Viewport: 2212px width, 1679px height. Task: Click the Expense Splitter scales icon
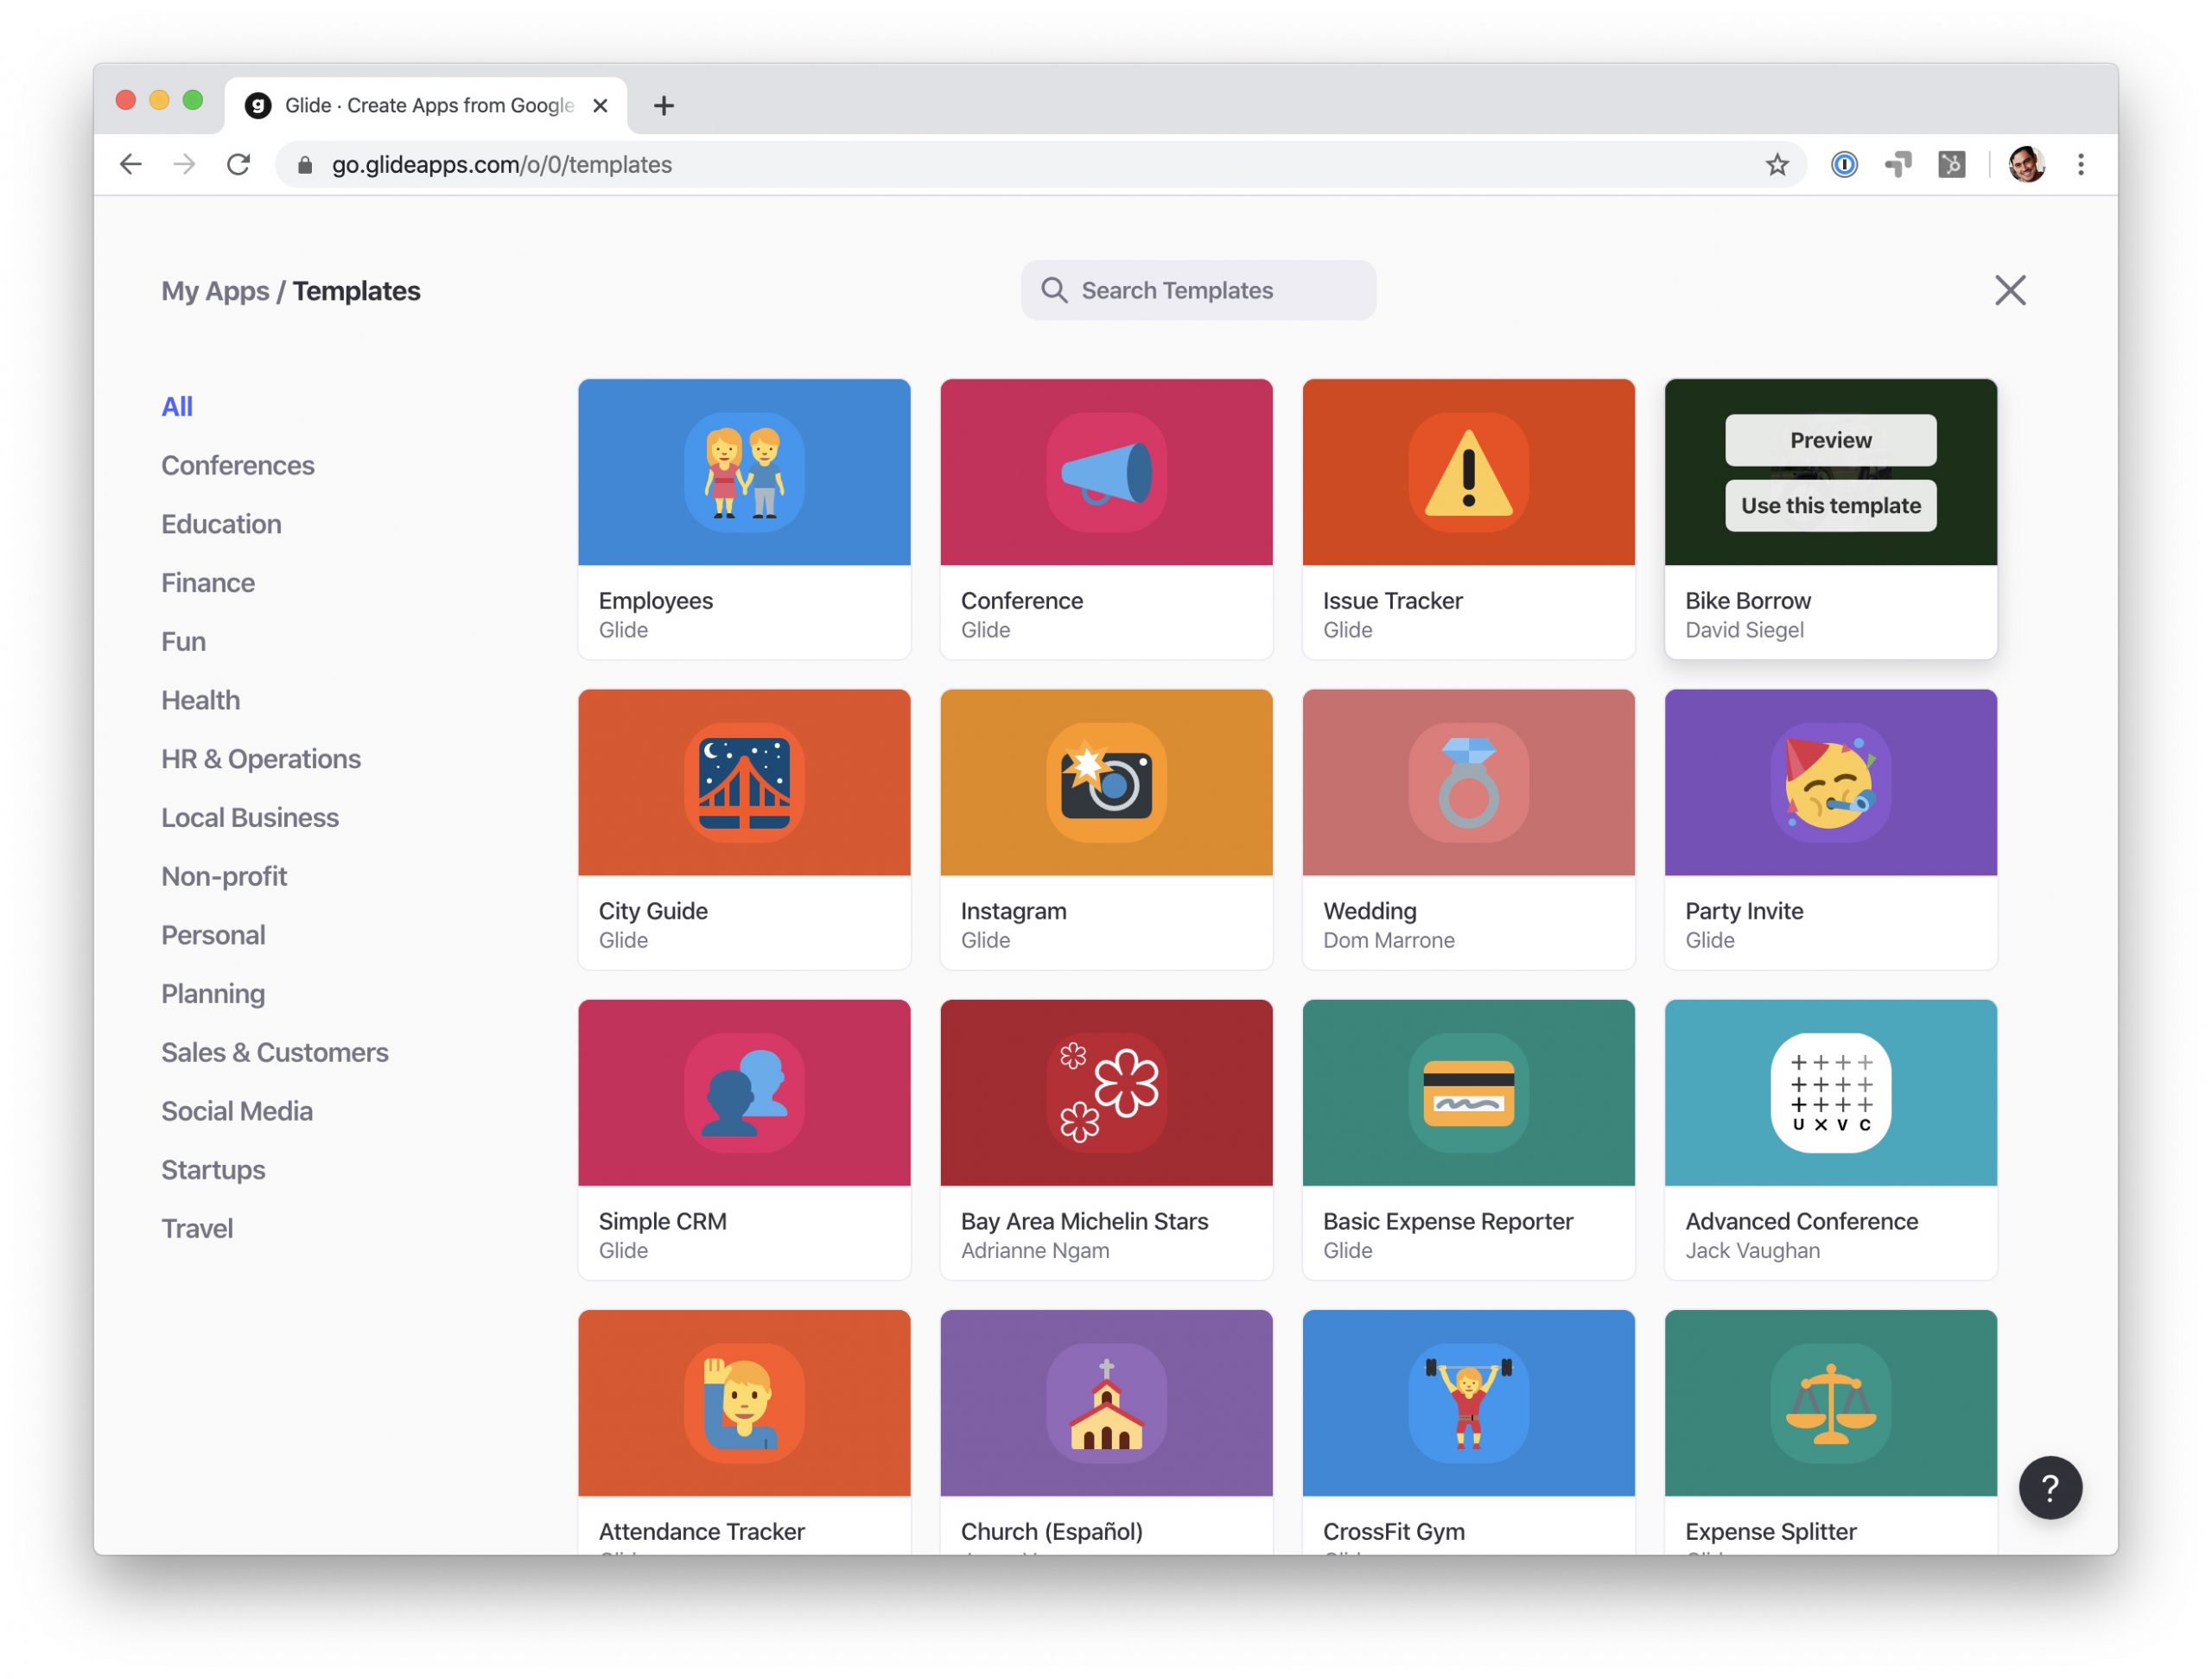pyautogui.click(x=1830, y=1402)
